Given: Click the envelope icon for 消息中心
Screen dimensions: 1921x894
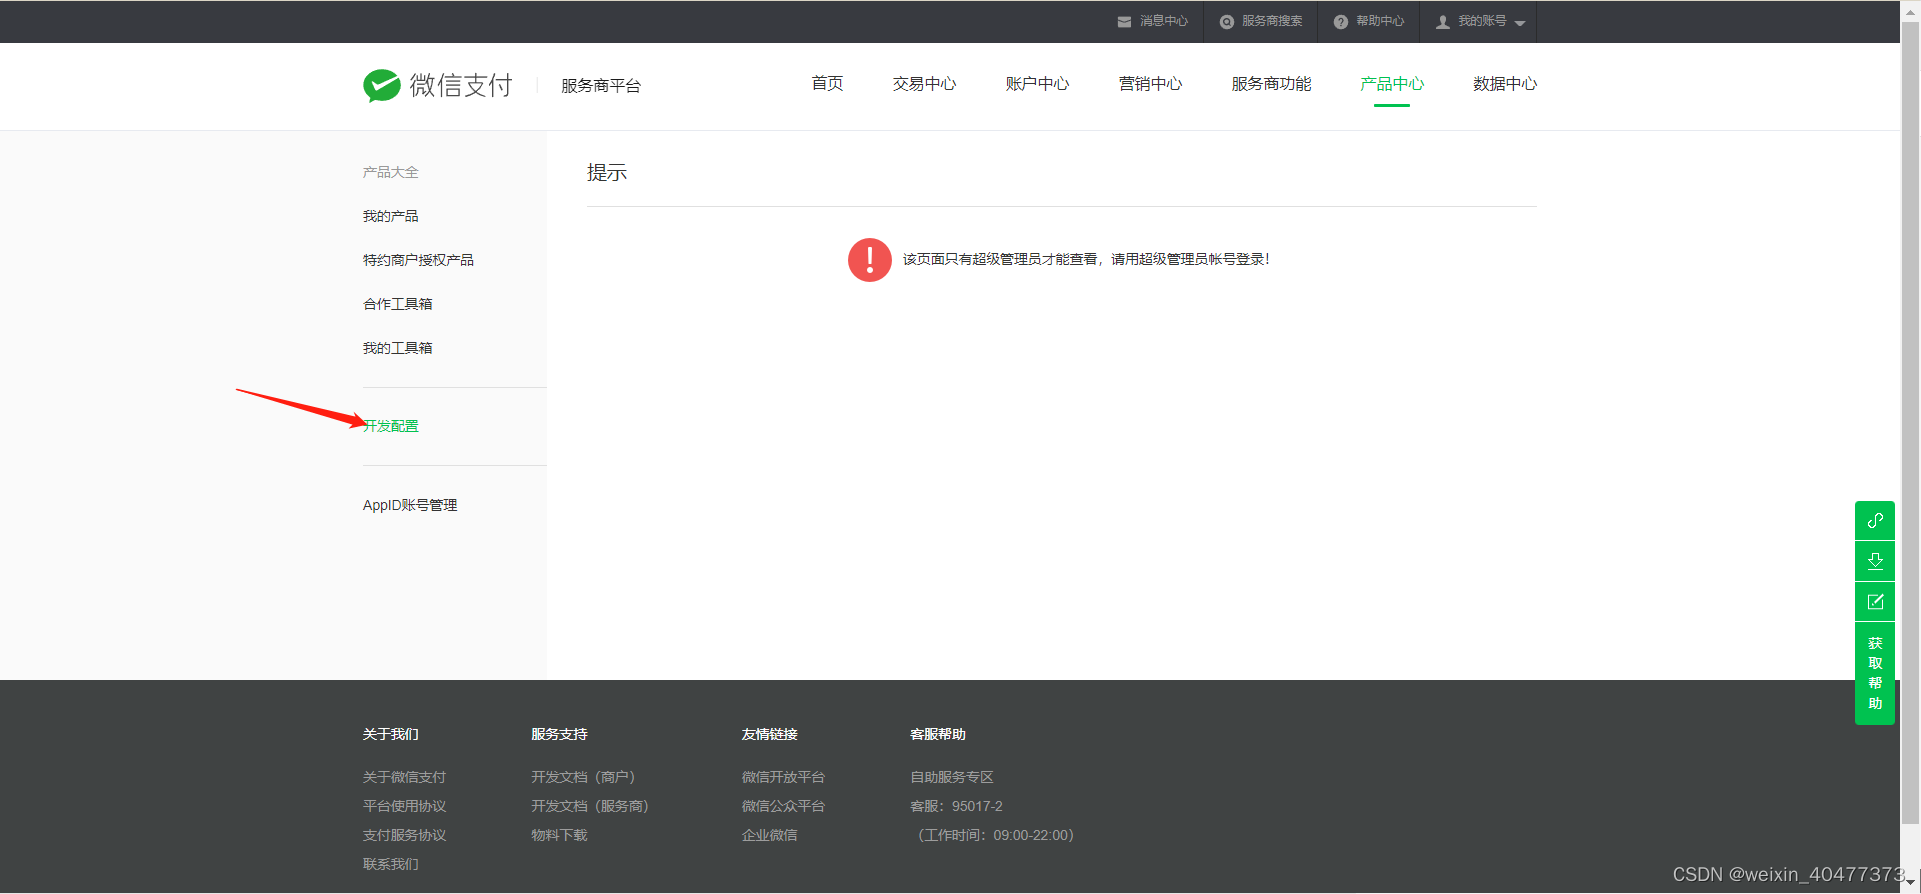Looking at the screenshot, I should (1124, 22).
